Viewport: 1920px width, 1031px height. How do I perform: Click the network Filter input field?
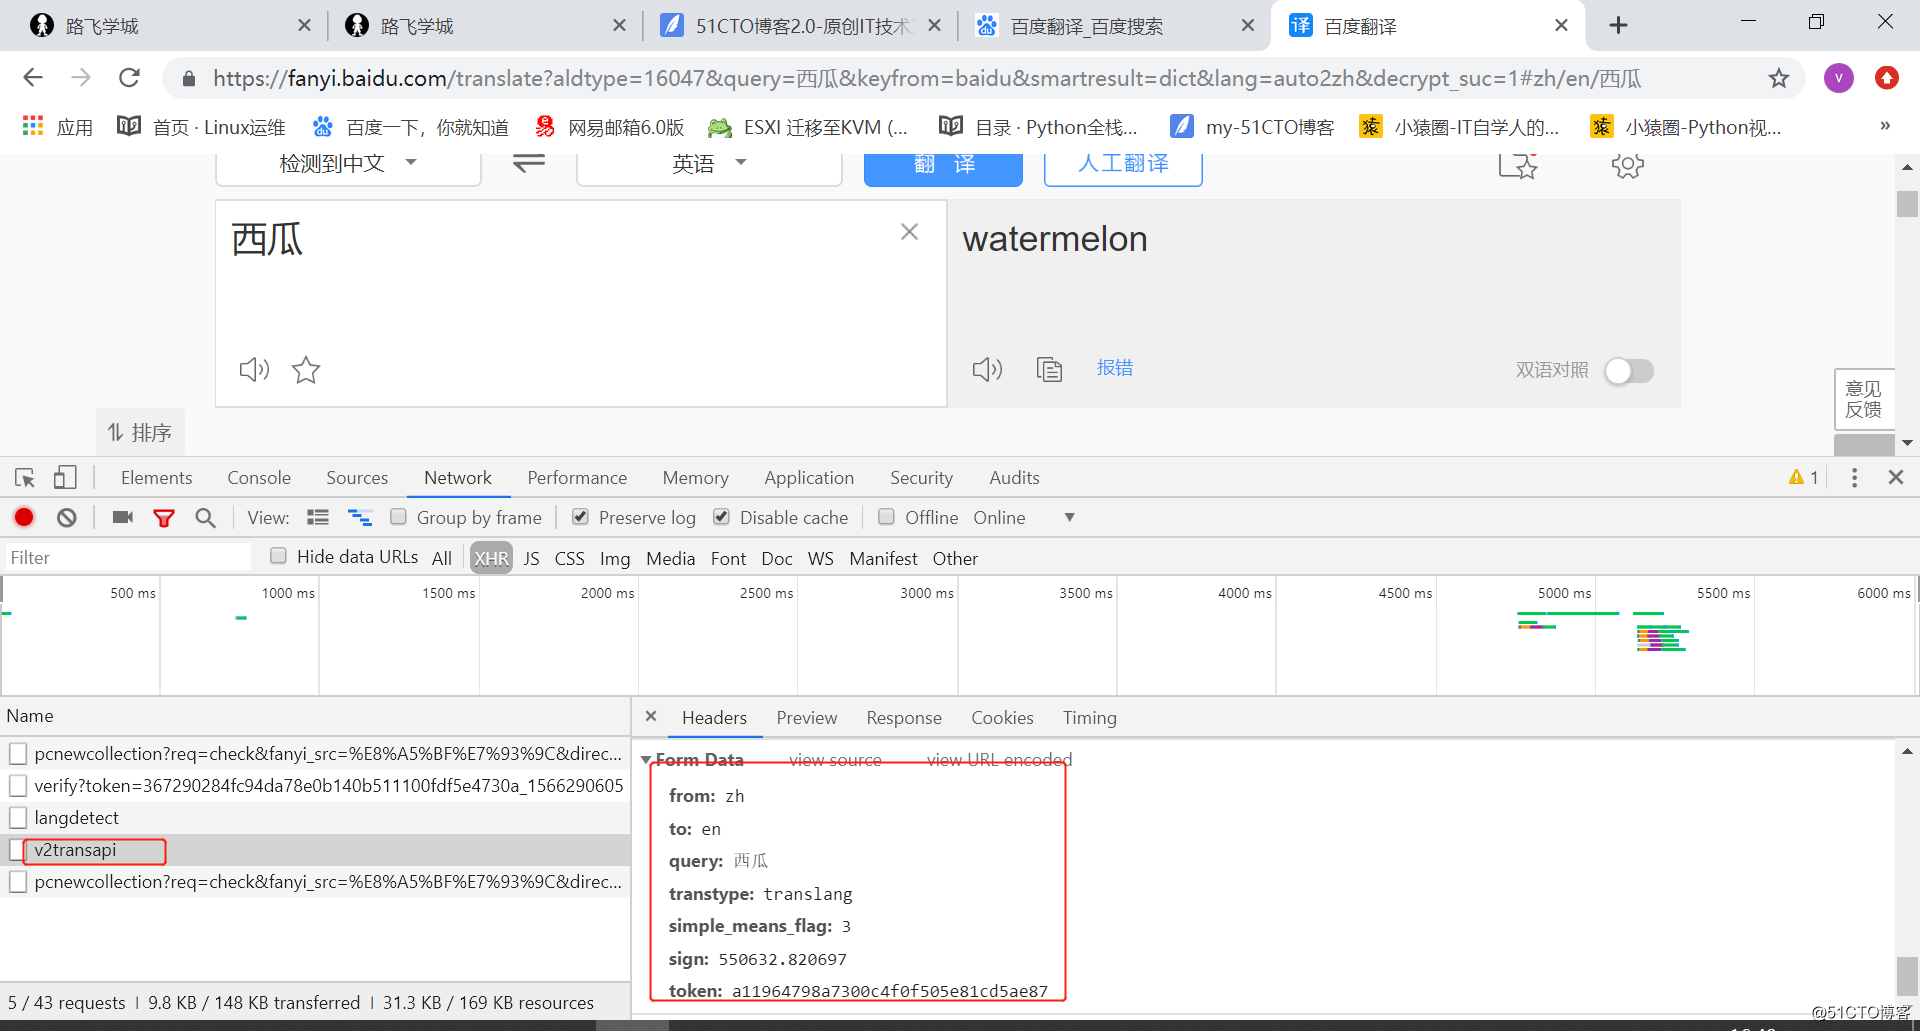[128, 557]
